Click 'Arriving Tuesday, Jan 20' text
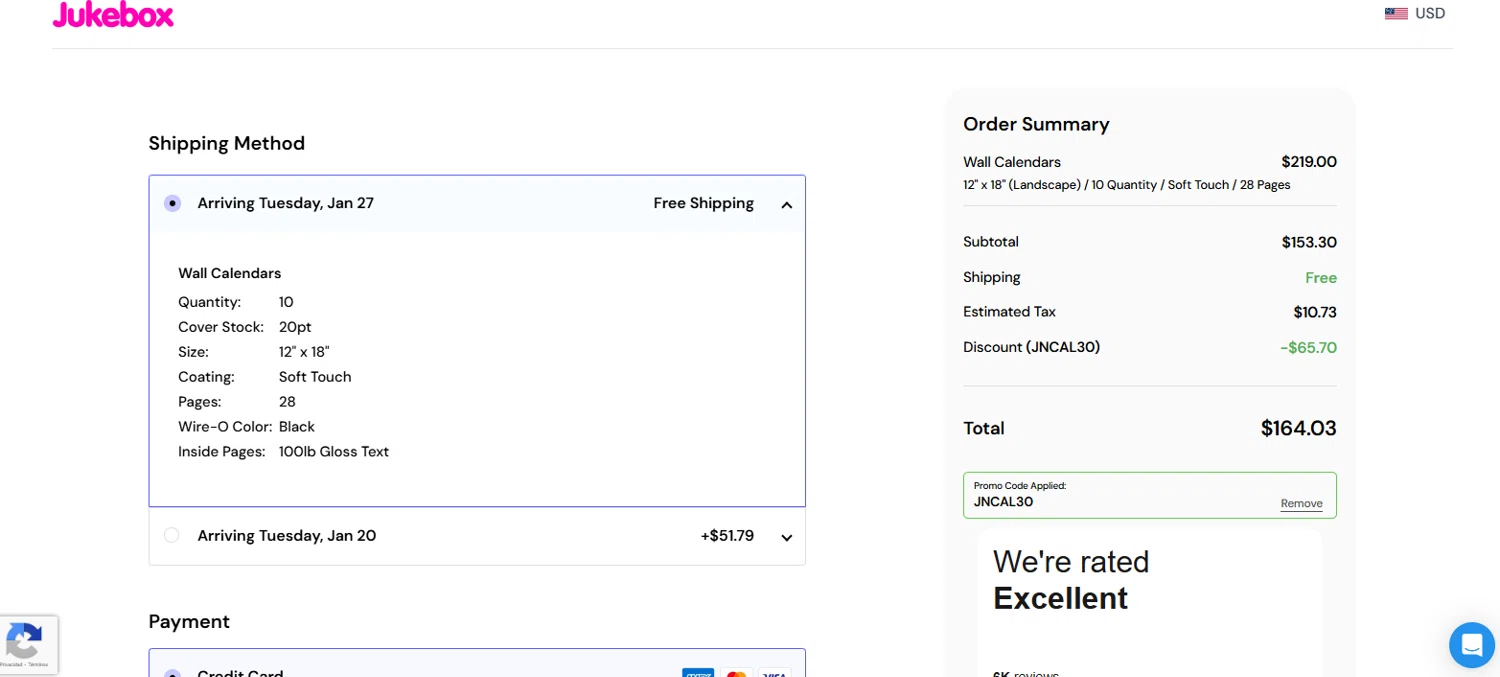Screen dimensions: 1500x677 tap(287, 536)
